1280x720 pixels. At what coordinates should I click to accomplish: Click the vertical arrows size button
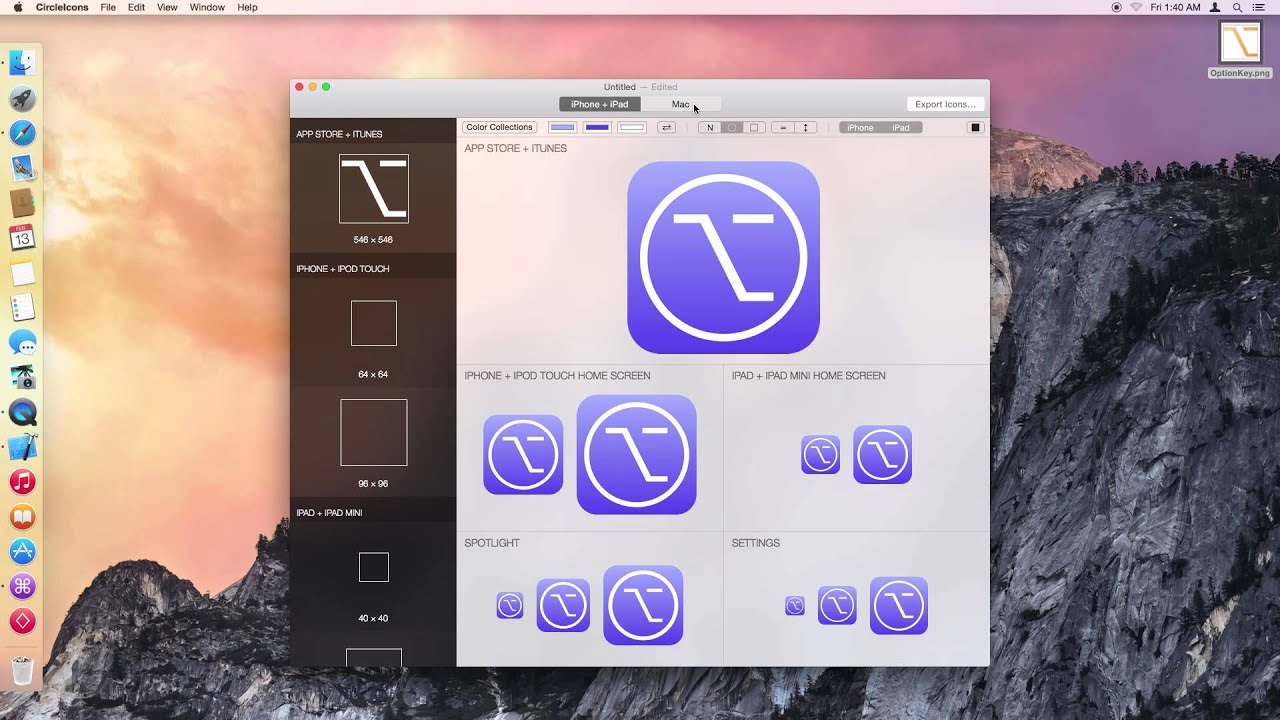click(x=805, y=127)
